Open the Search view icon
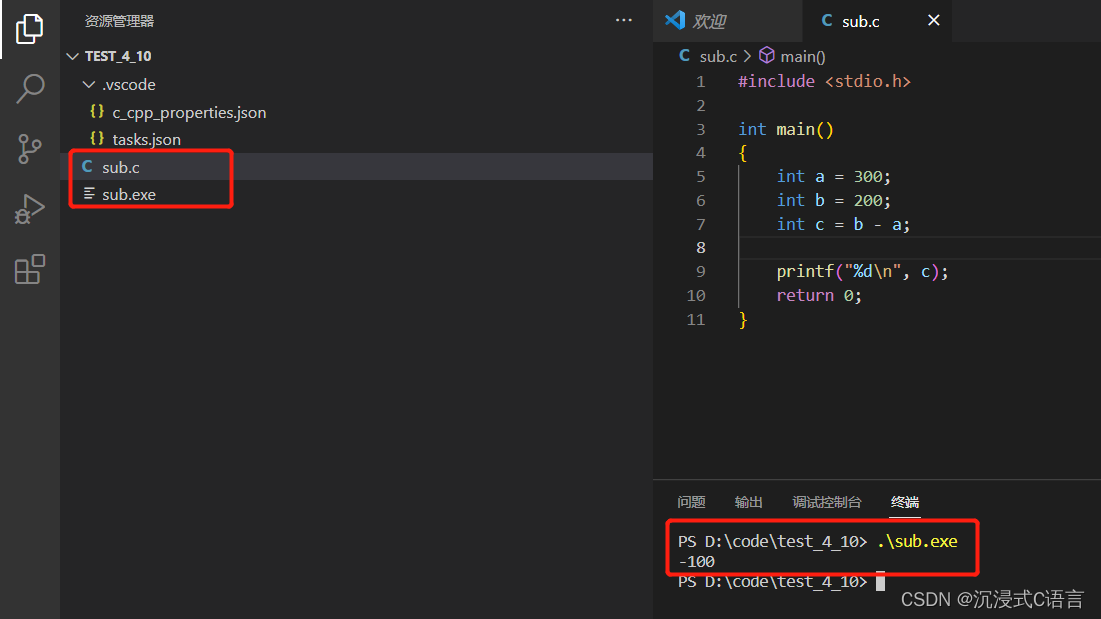The image size is (1101, 619). (29, 89)
